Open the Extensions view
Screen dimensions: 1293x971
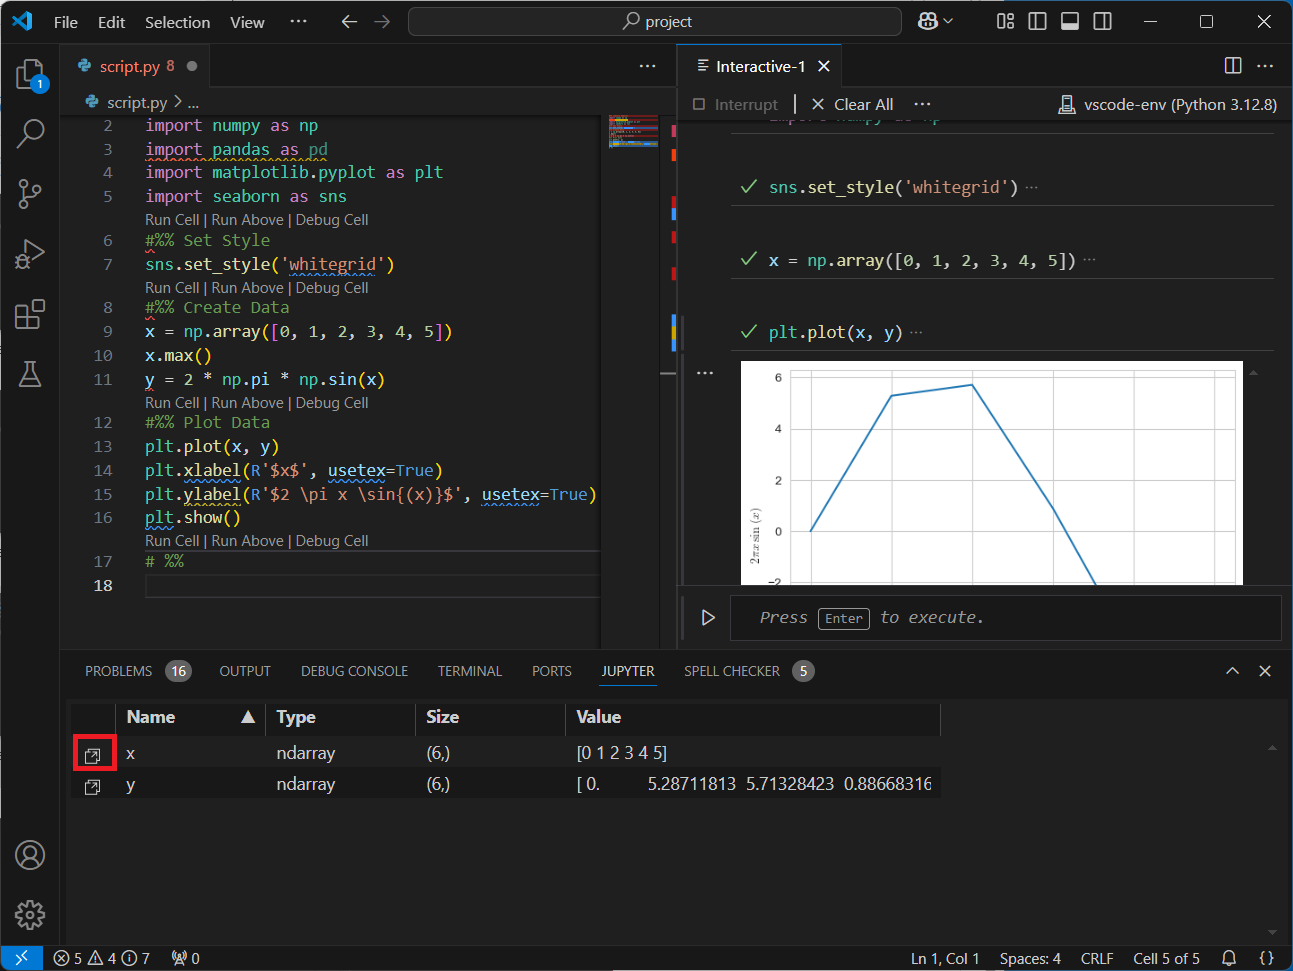(30, 314)
